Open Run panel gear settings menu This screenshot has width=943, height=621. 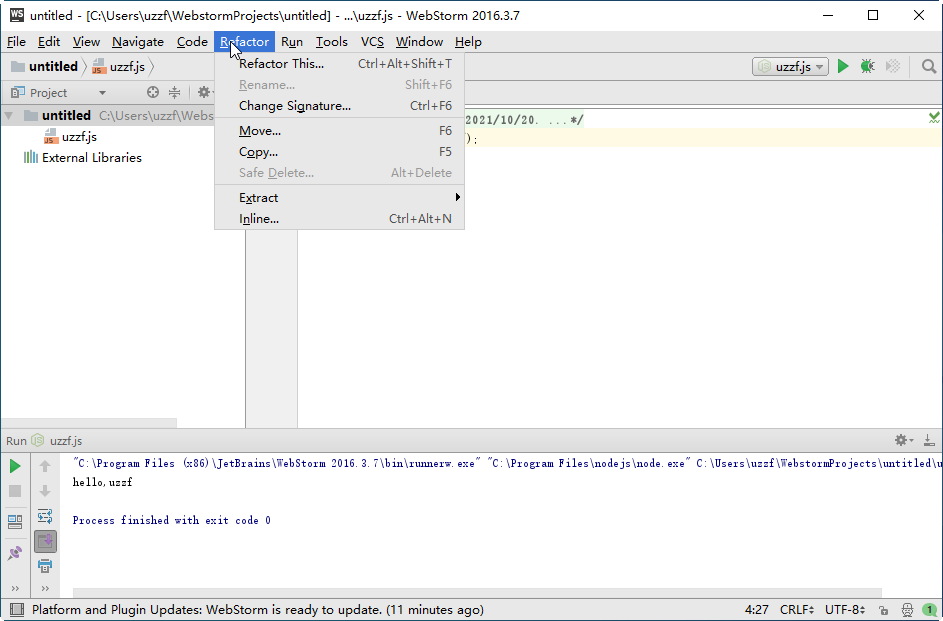click(903, 440)
